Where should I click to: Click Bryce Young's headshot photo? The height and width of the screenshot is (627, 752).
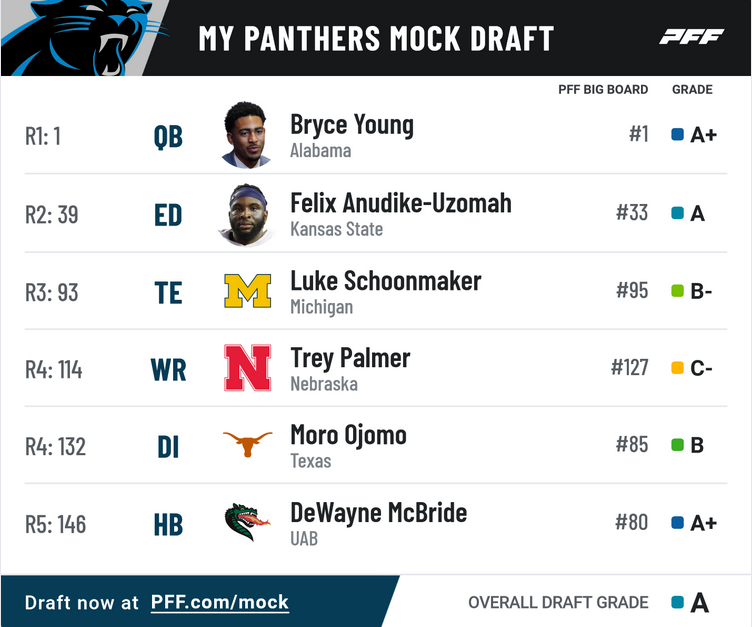tap(246, 135)
